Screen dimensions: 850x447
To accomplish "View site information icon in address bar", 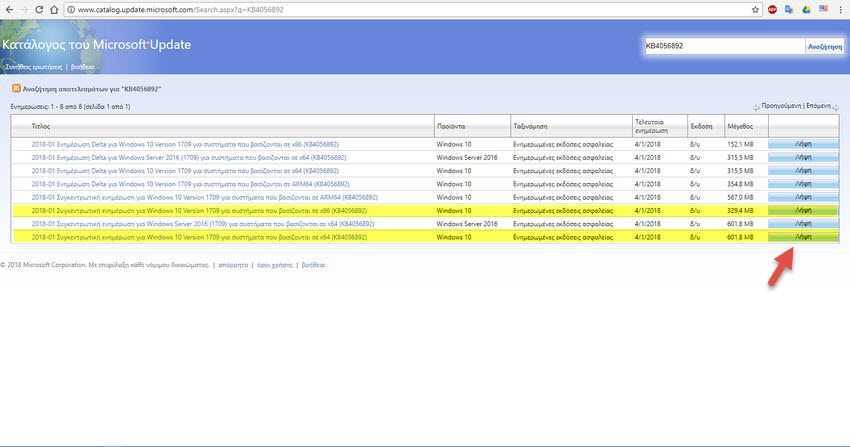I will 71,10.
